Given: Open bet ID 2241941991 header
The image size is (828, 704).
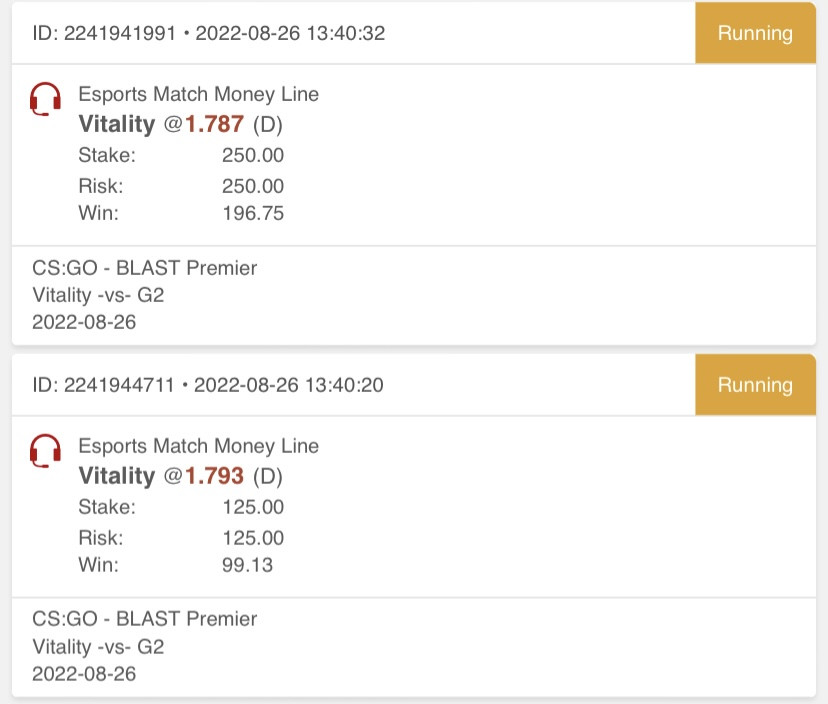Looking at the screenshot, I should (x=209, y=33).
